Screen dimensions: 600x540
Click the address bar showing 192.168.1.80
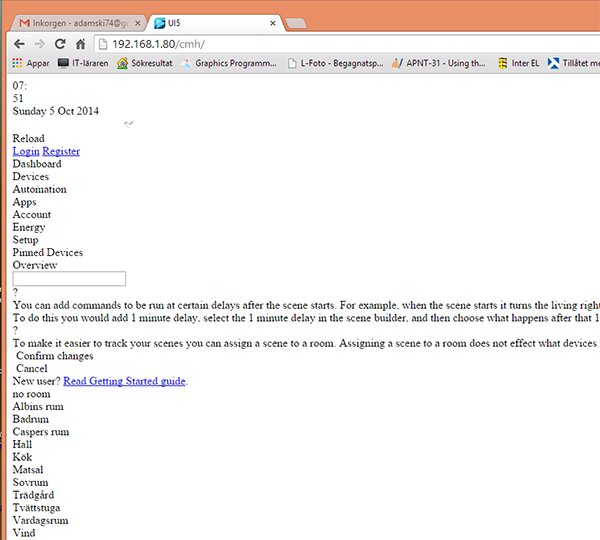[300, 44]
